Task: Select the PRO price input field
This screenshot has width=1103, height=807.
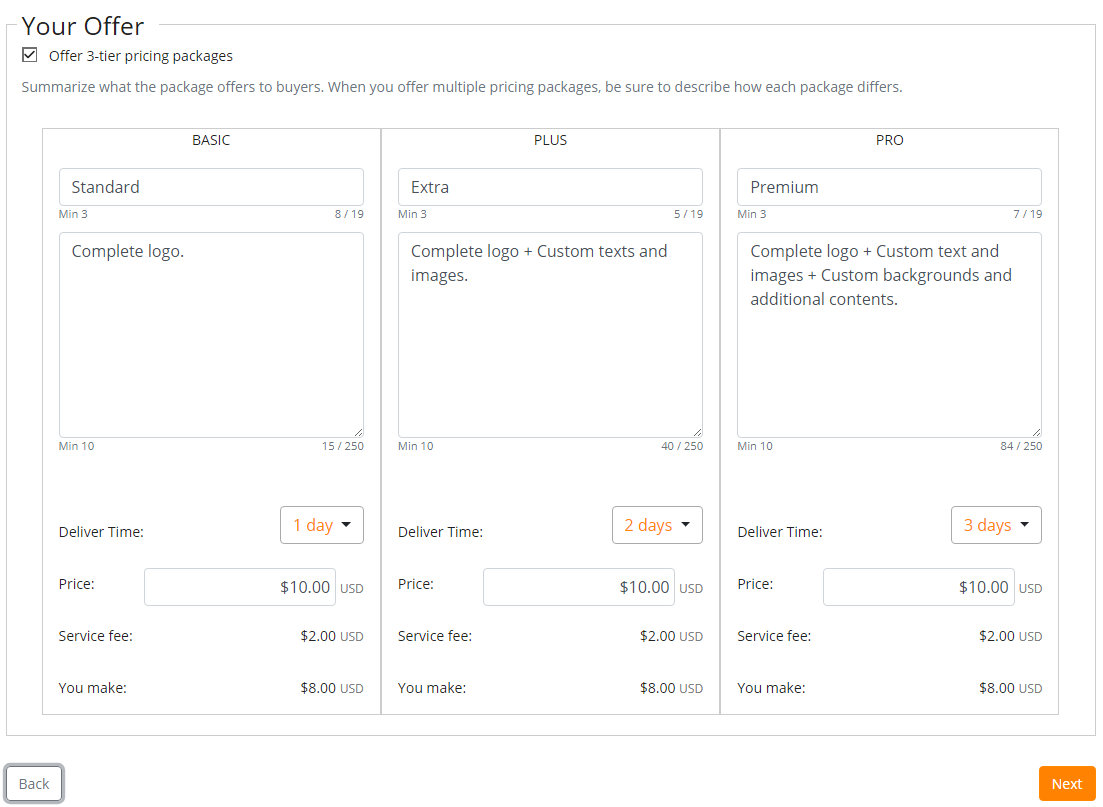Action: point(918,587)
